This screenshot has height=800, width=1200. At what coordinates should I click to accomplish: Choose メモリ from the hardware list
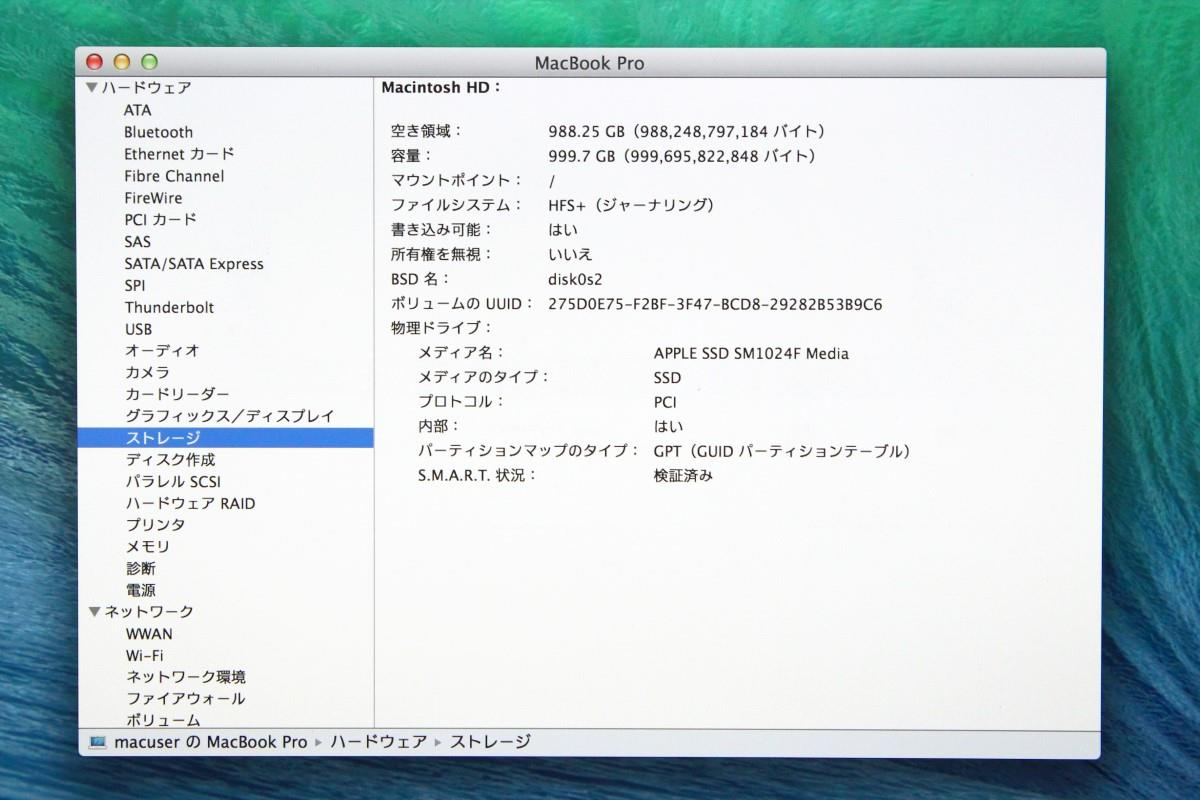[147, 547]
